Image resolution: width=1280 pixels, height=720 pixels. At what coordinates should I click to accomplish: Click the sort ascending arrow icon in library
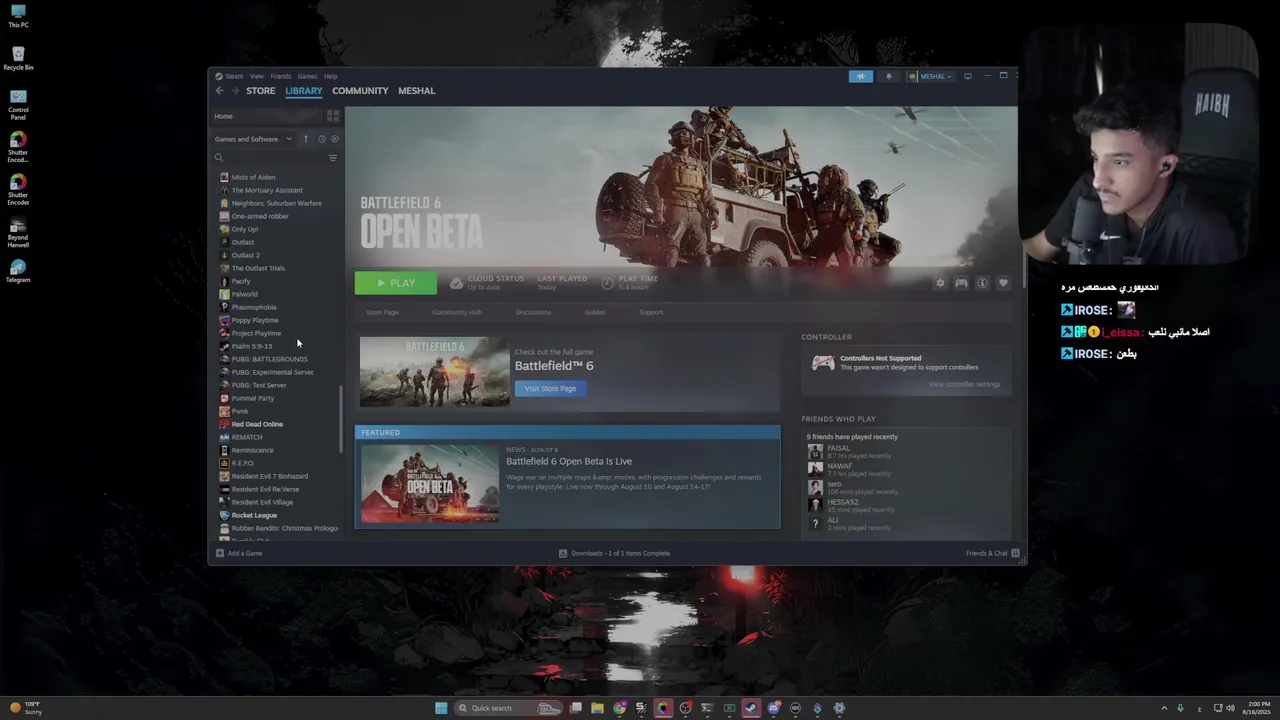tap(306, 139)
